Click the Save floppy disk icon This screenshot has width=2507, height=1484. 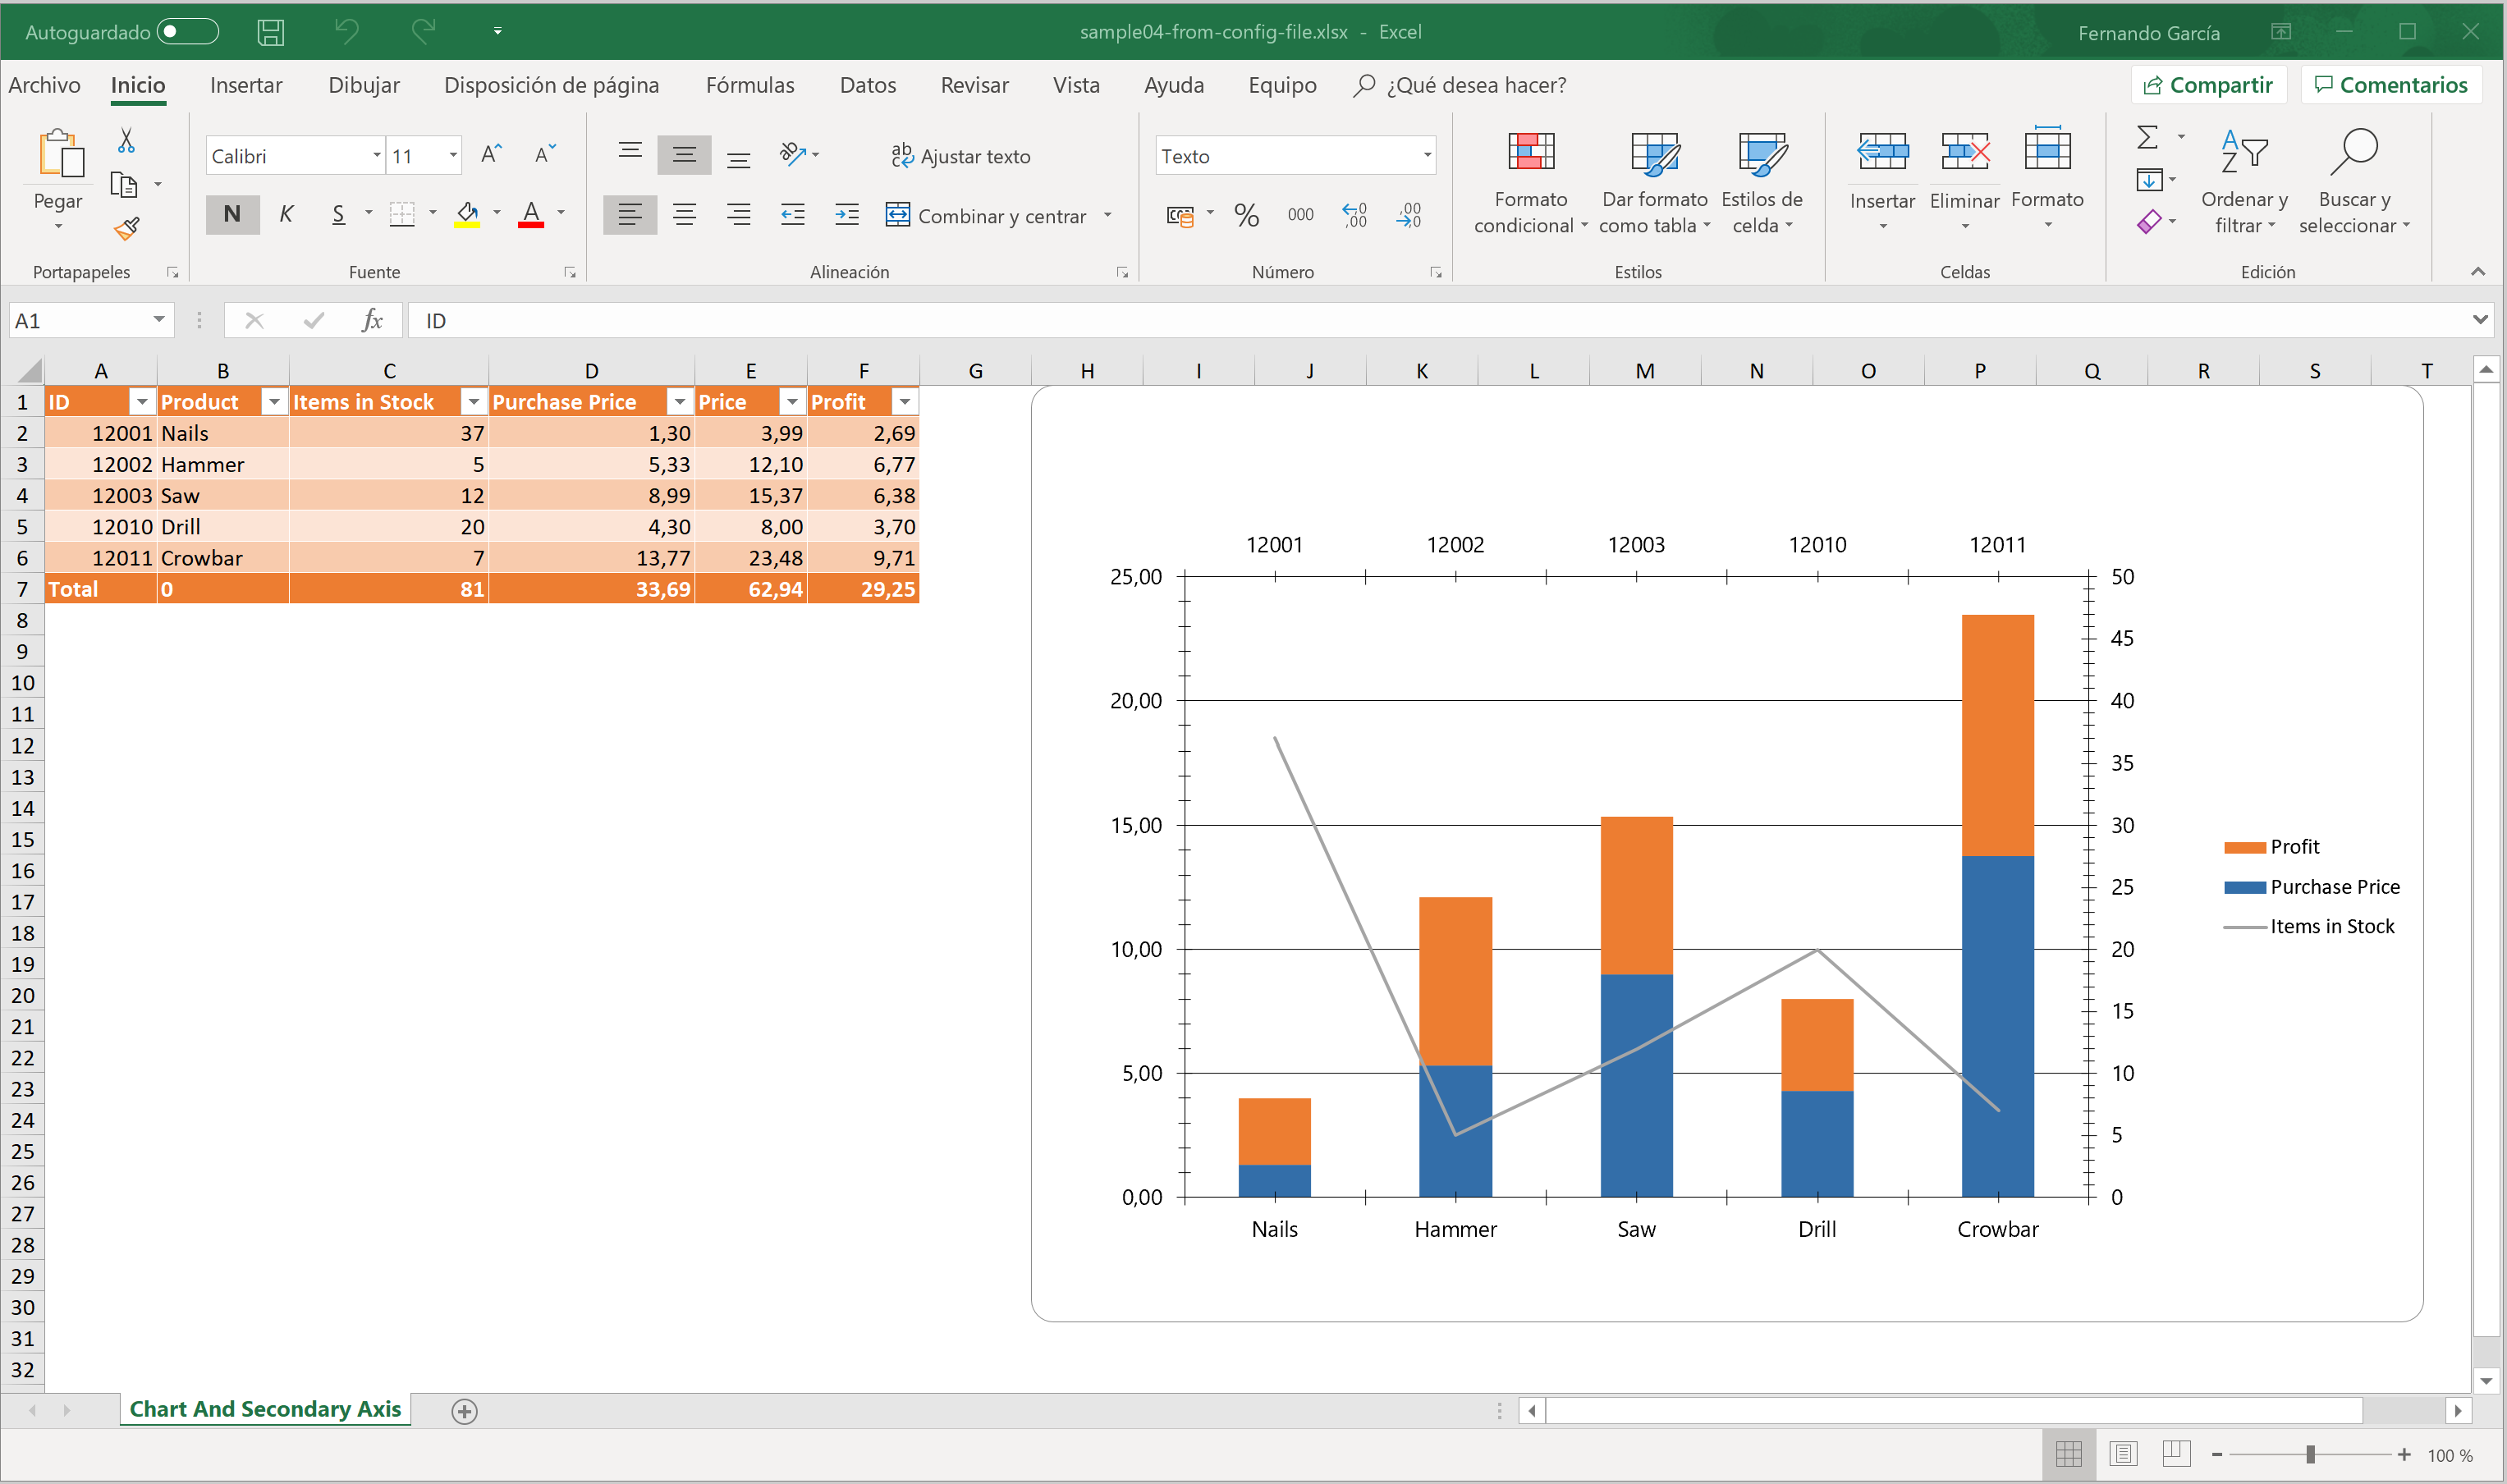pyautogui.click(x=270, y=32)
